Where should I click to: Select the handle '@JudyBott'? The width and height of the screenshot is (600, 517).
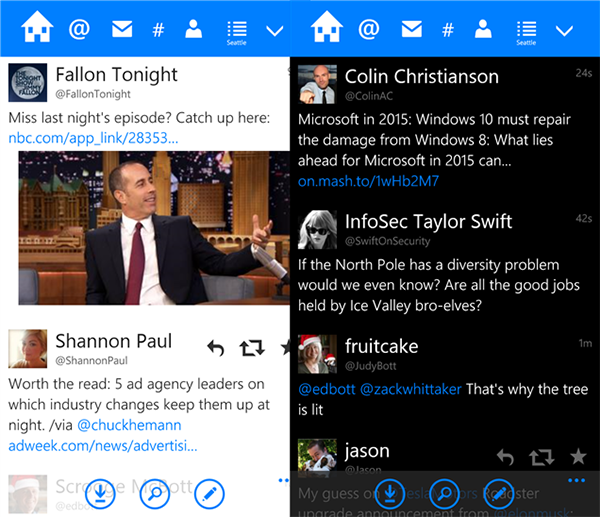coord(370,366)
